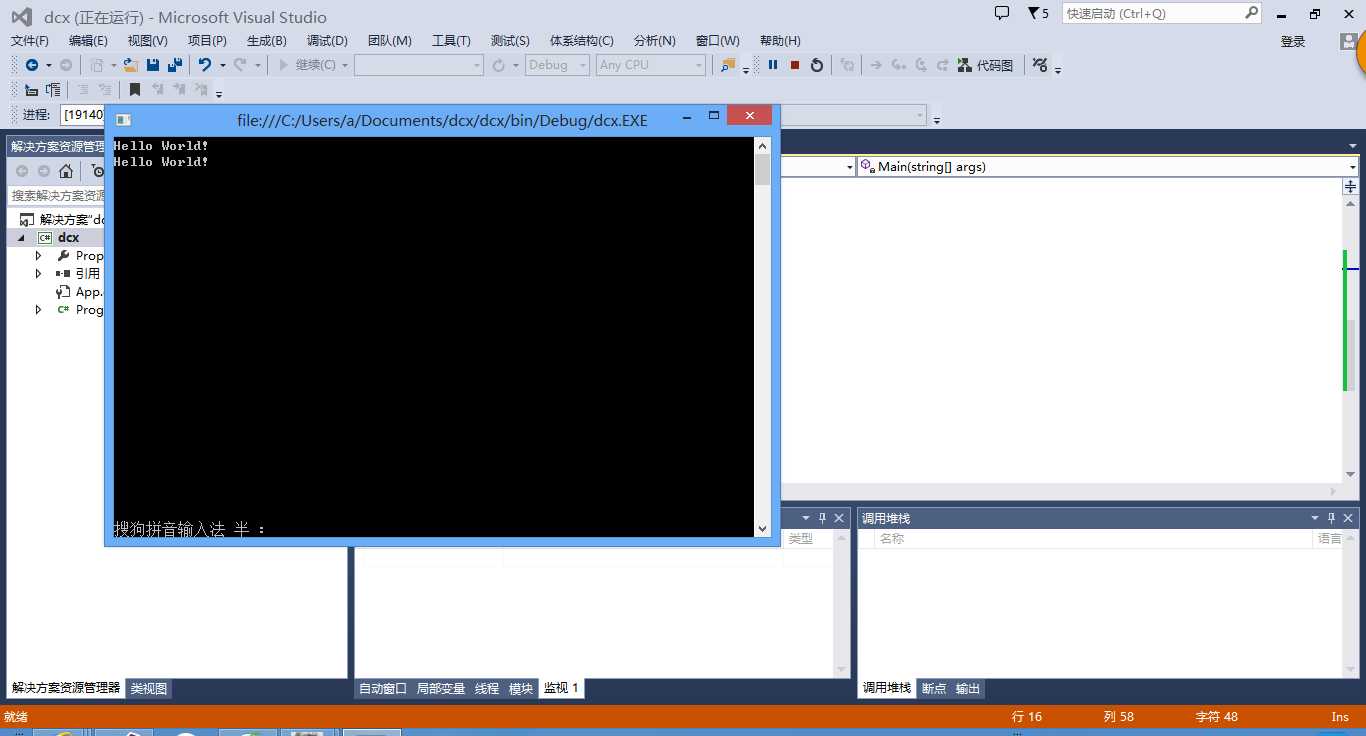Switch to the 输出 tab

[968, 689]
